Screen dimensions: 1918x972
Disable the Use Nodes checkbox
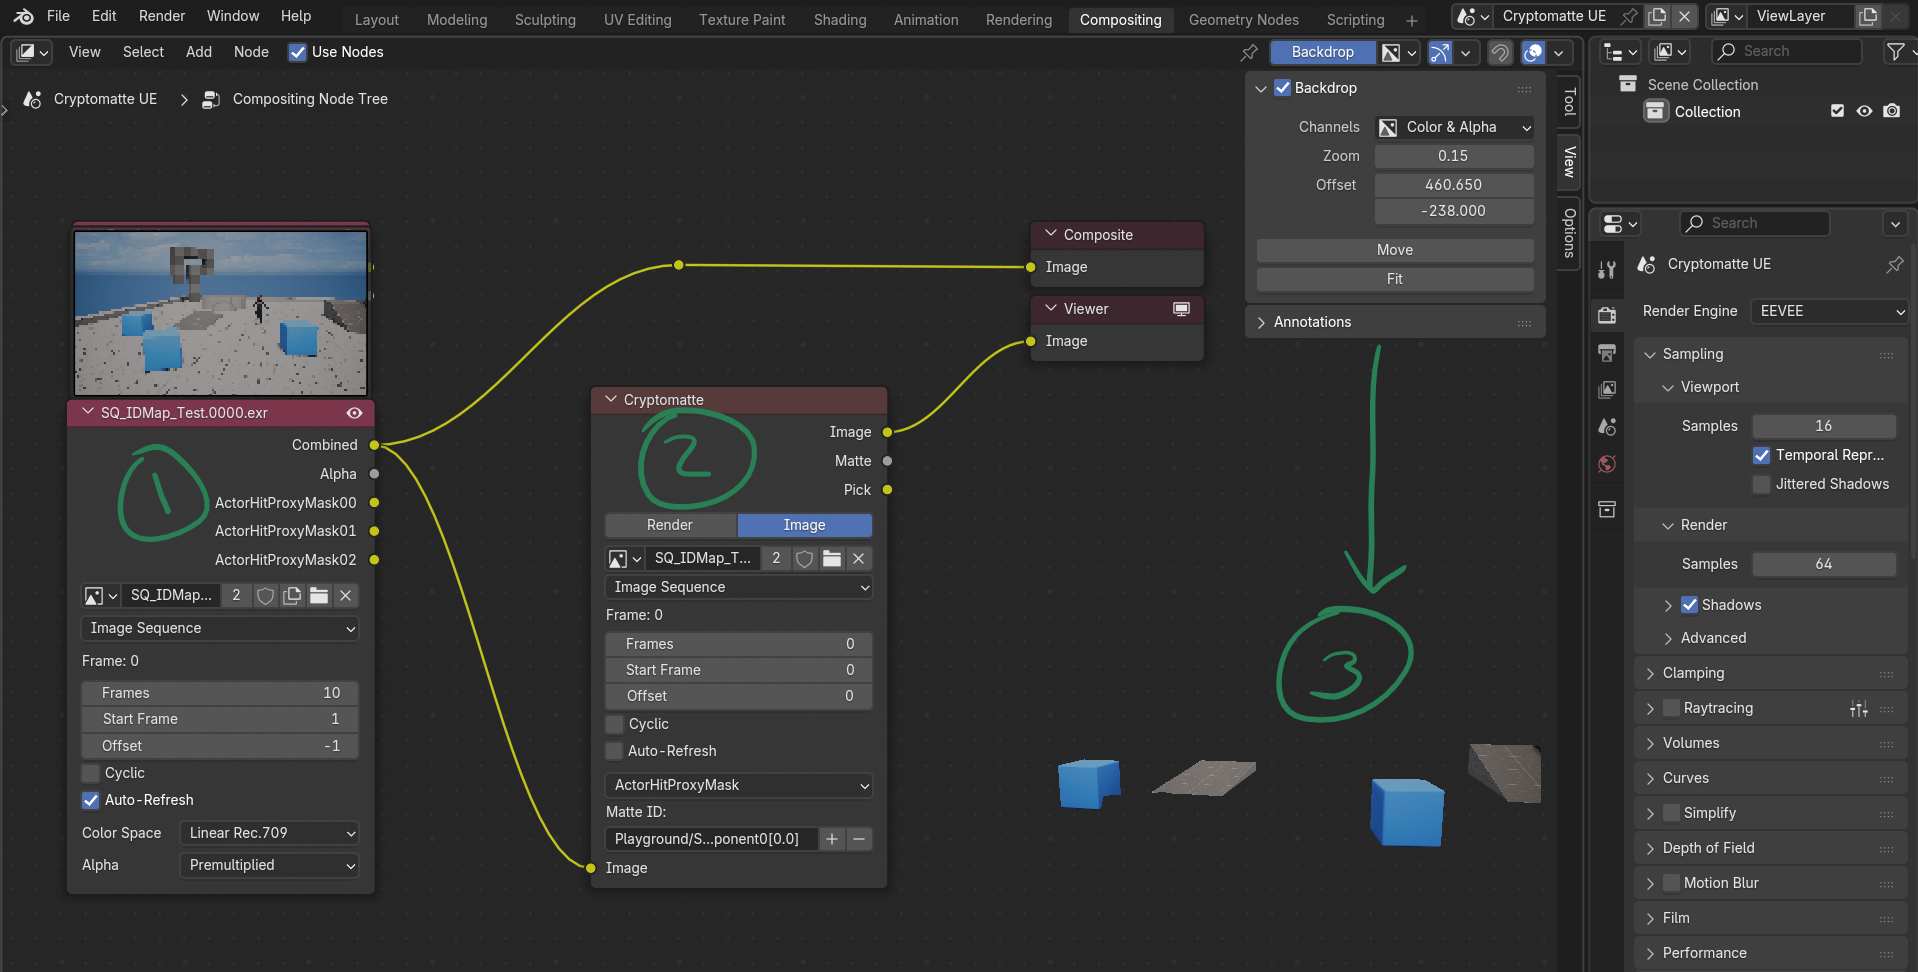(x=297, y=52)
